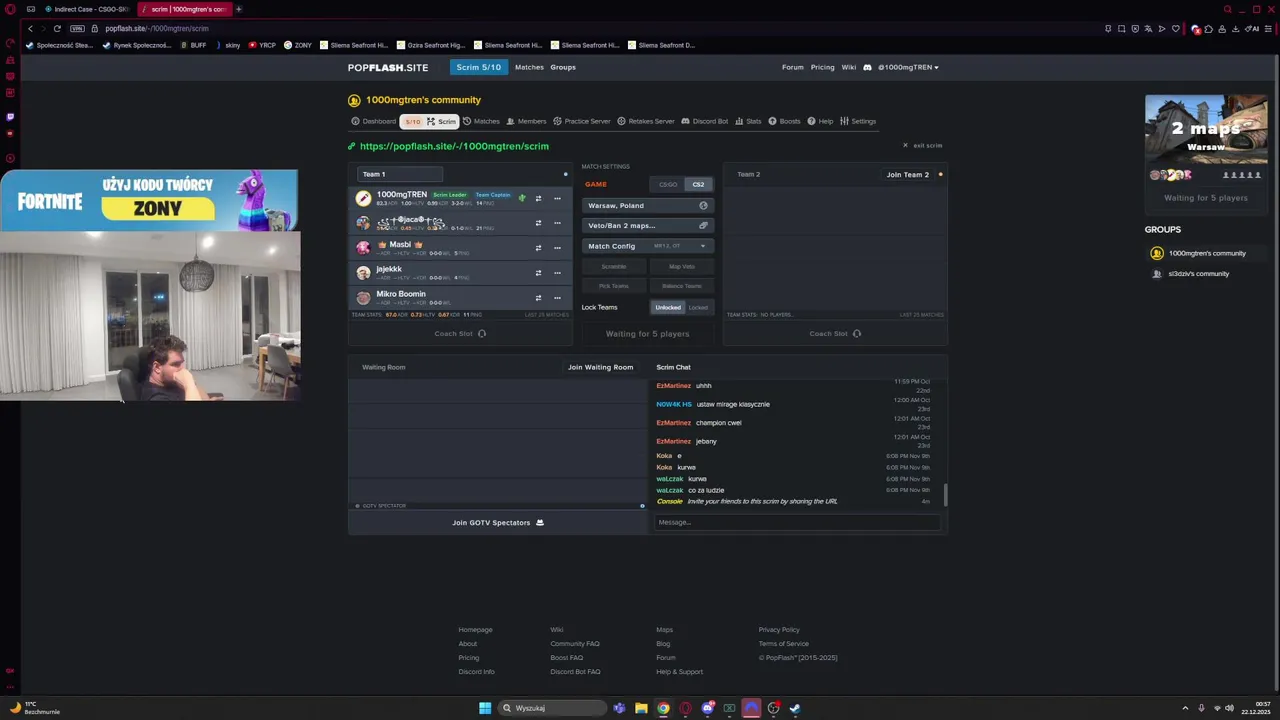
Task: Open the Boosts tab
Action: click(784, 121)
